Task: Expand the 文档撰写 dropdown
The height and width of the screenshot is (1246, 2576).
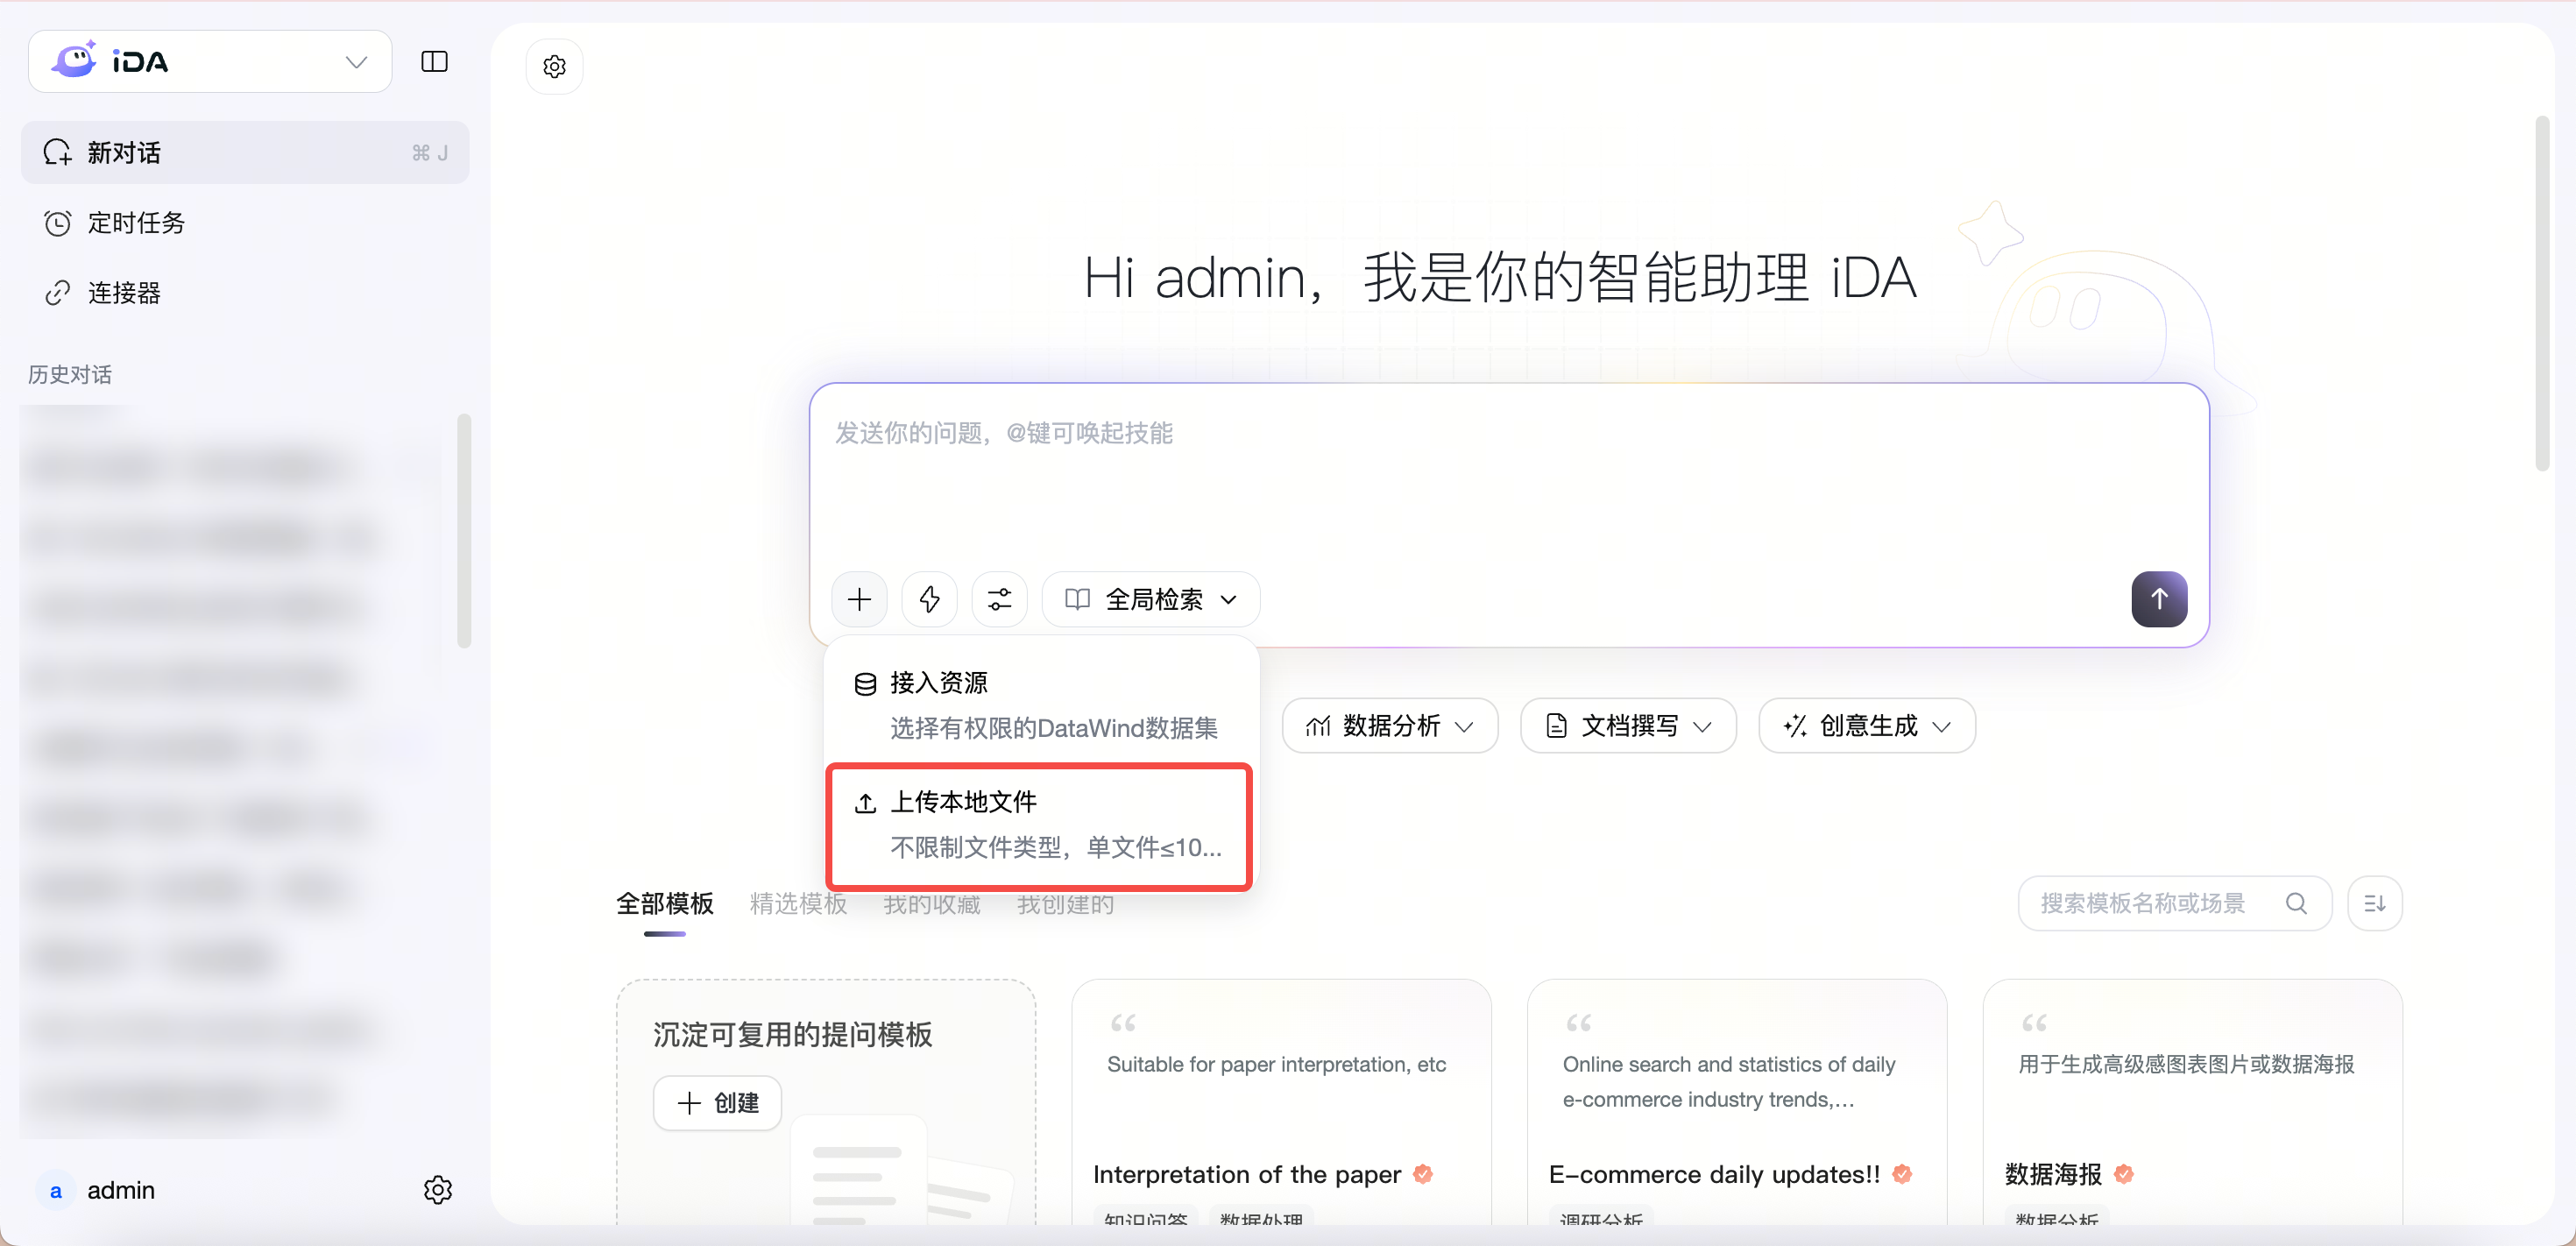Action: [1628, 725]
